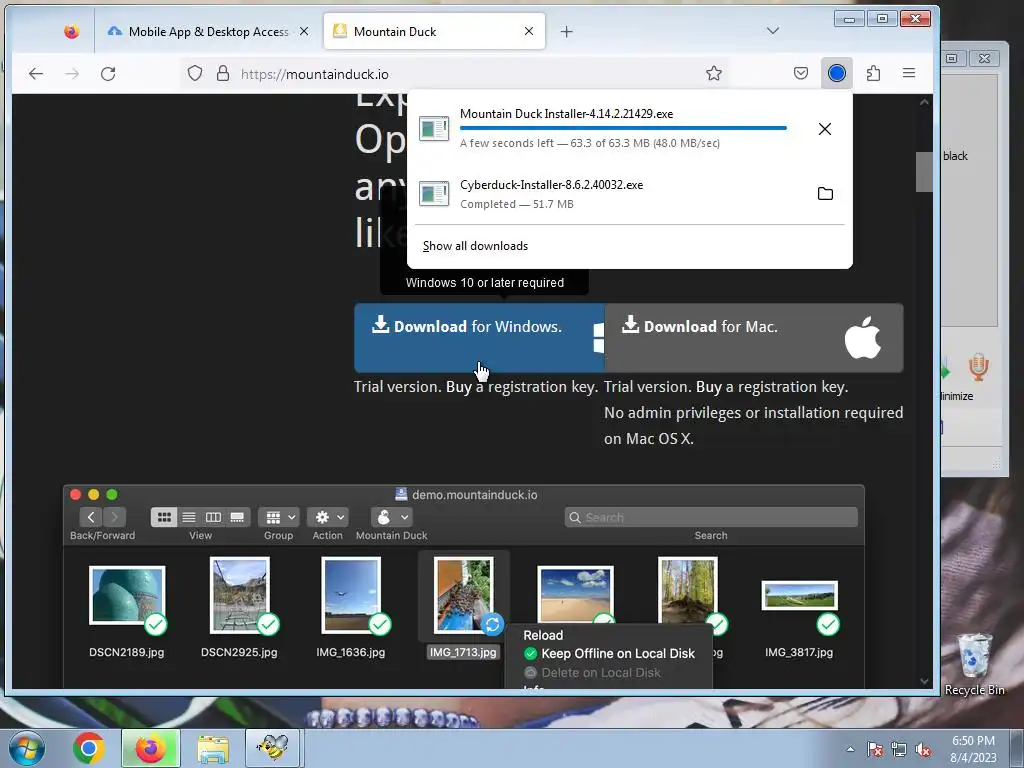Click the Firefox back arrow button
The width and height of the screenshot is (1024, 768).
(x=36, y=74)
